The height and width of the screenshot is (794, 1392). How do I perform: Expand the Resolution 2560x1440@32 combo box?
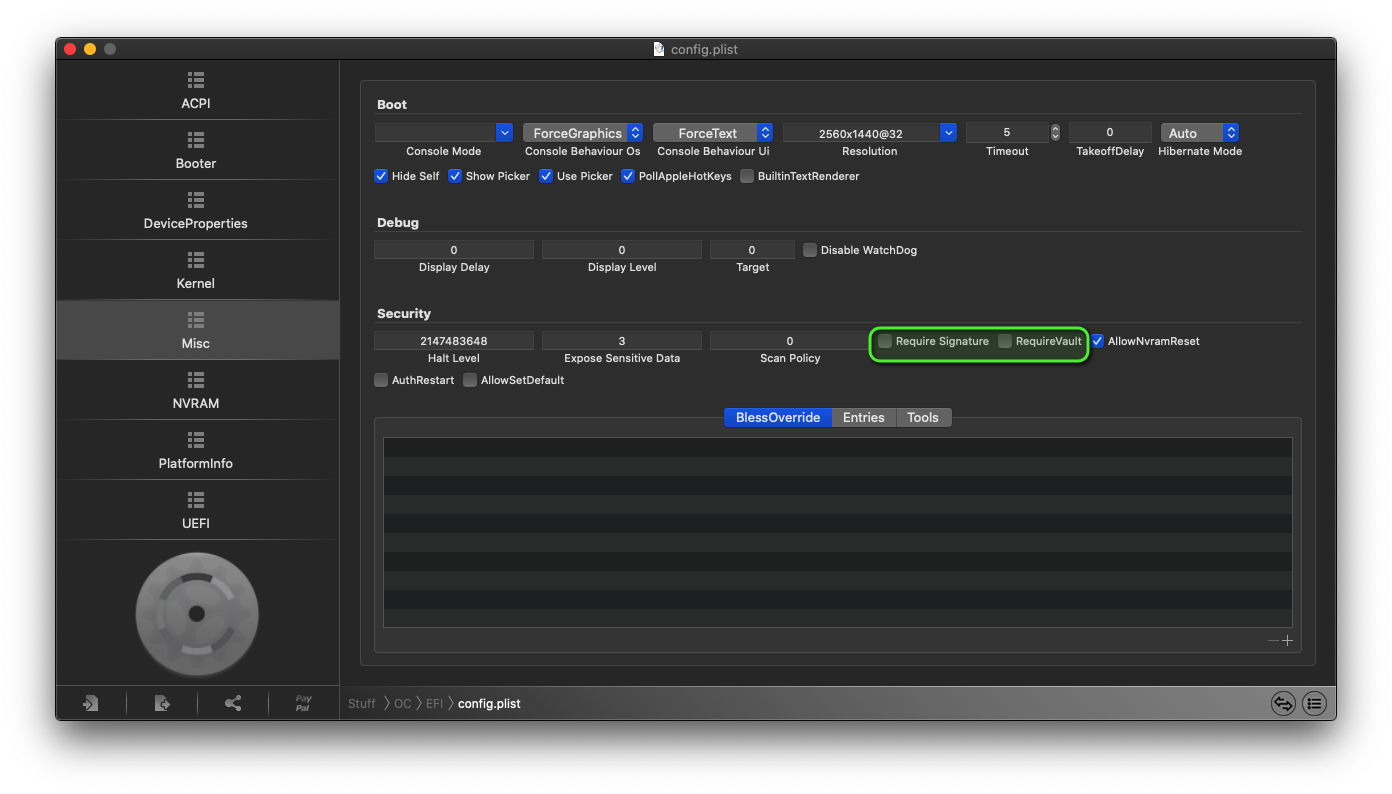(x=948, y=133)
